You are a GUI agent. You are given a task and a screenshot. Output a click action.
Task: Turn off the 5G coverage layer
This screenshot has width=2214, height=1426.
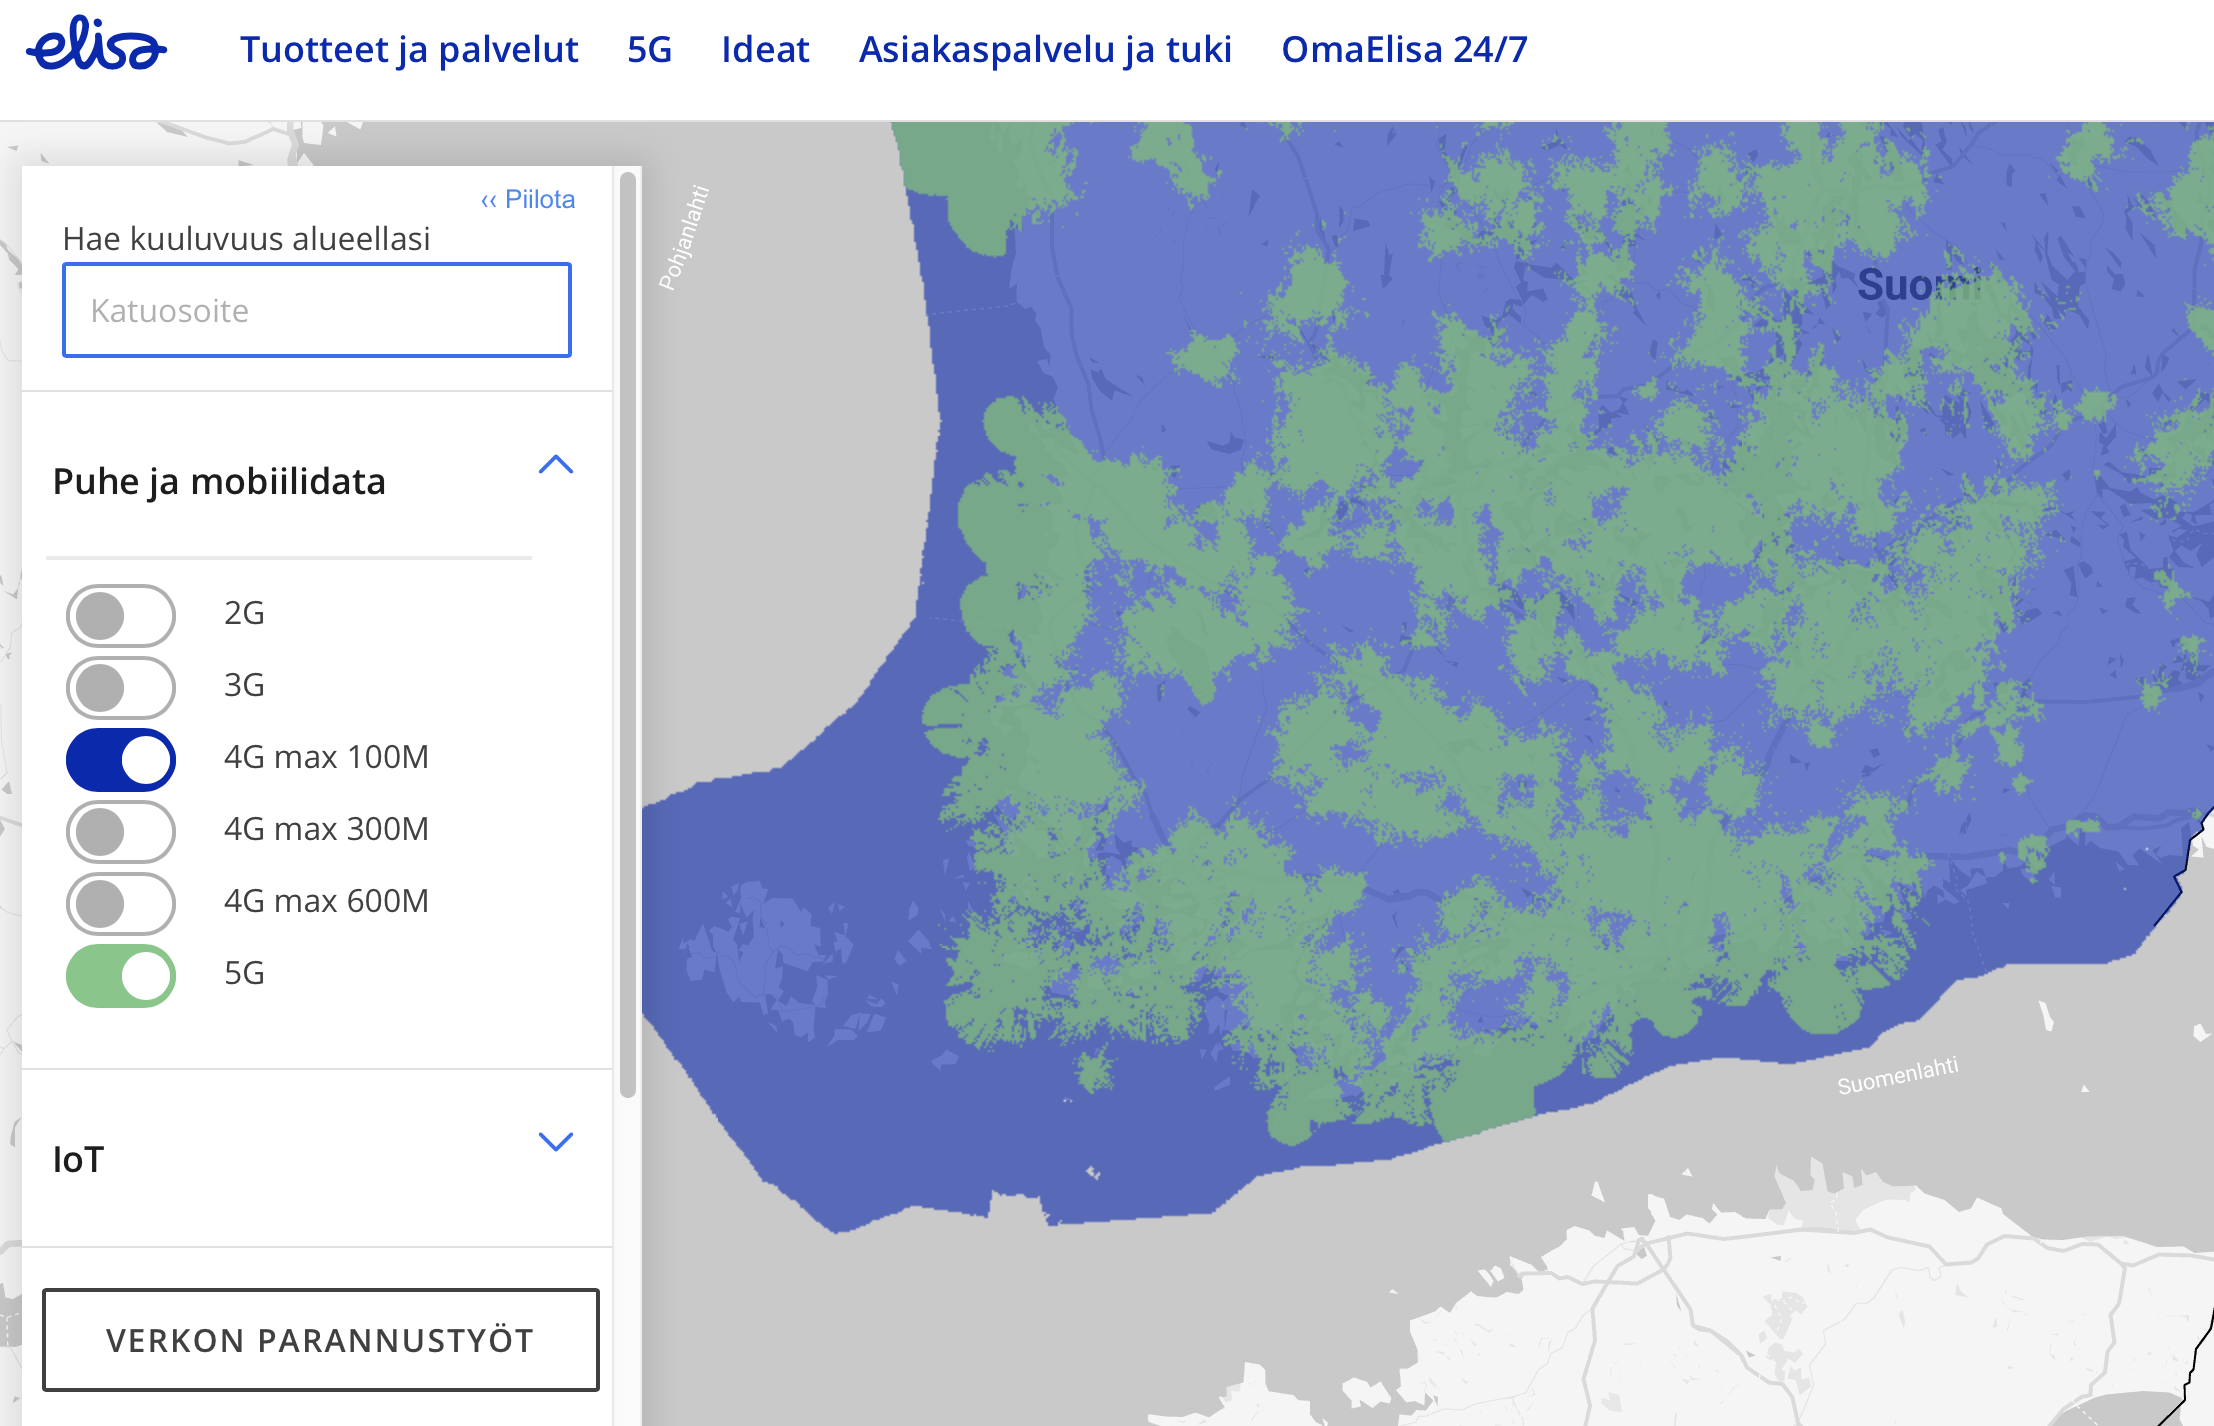pyautogui.click(x=120, y=975)
